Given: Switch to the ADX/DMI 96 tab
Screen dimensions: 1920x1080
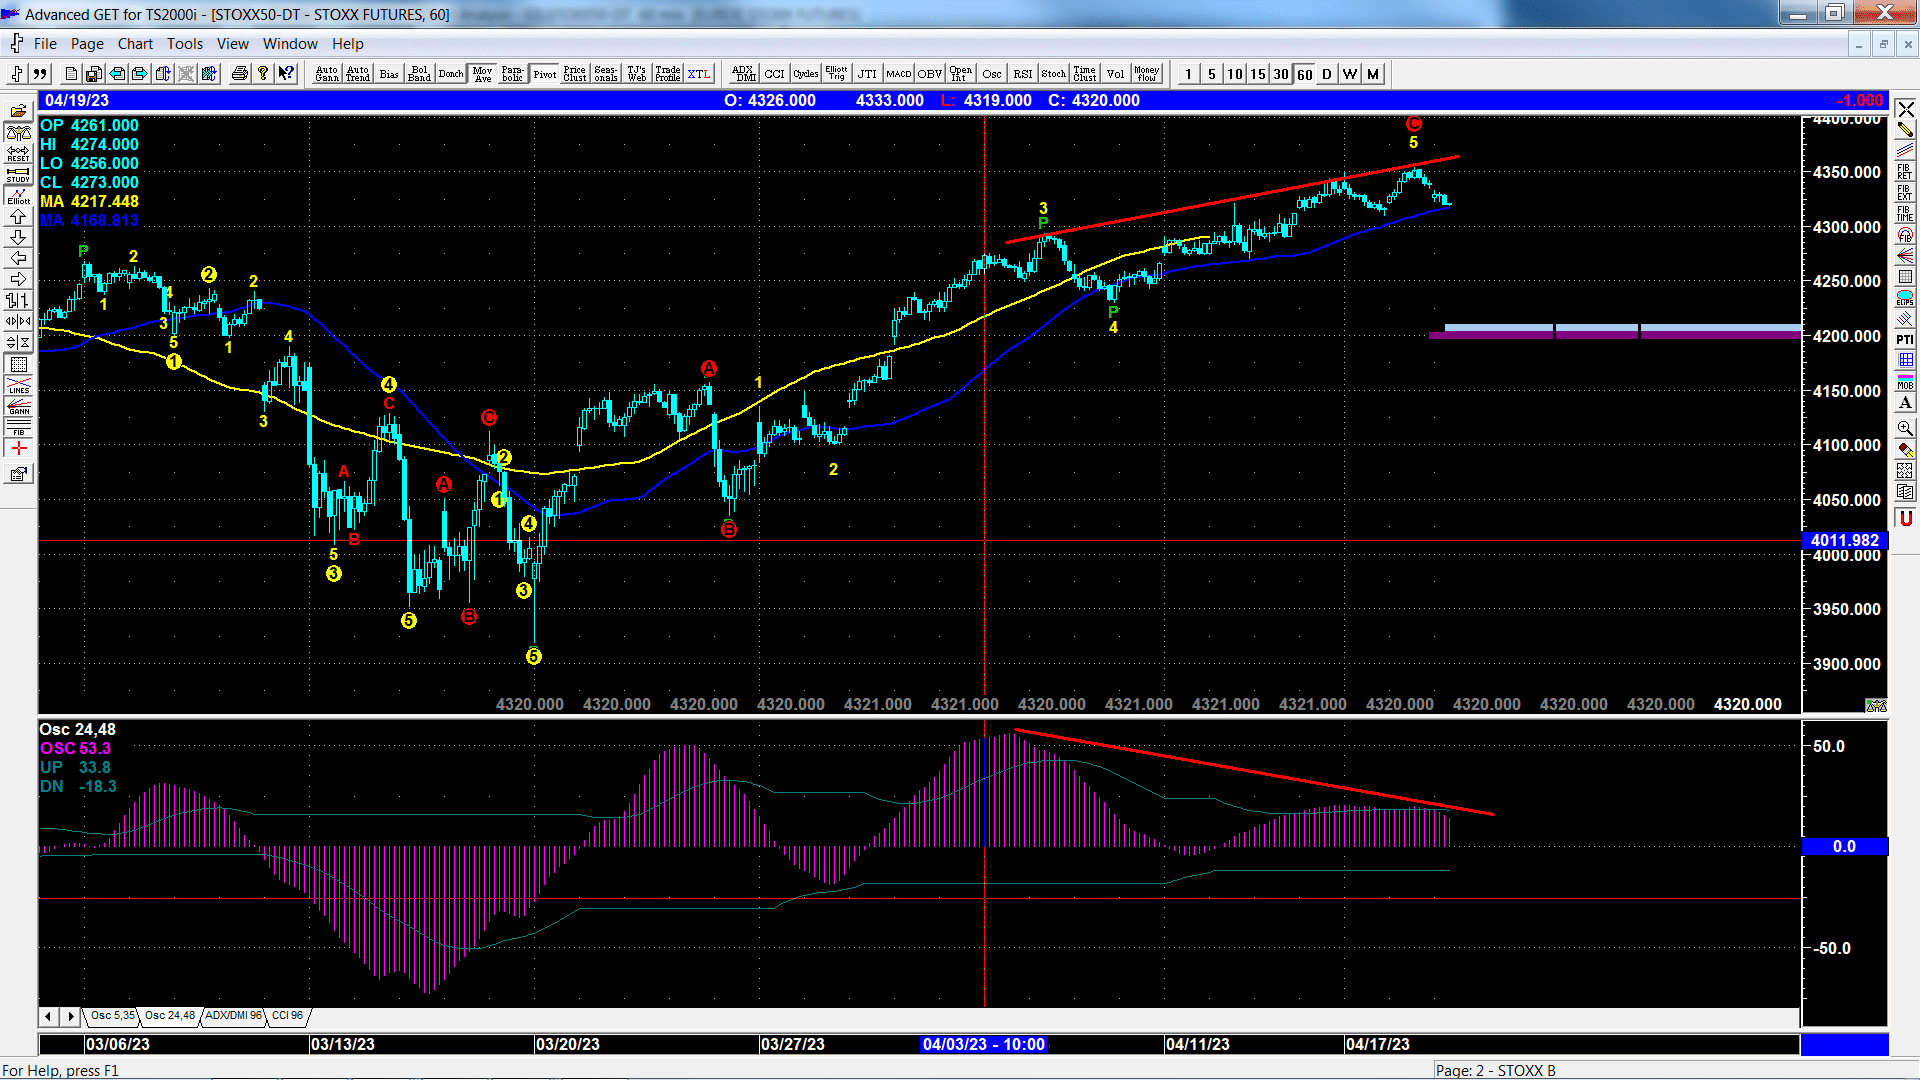Looking at the screenshot, I should pyautogui.click(x=233, y=1016).
